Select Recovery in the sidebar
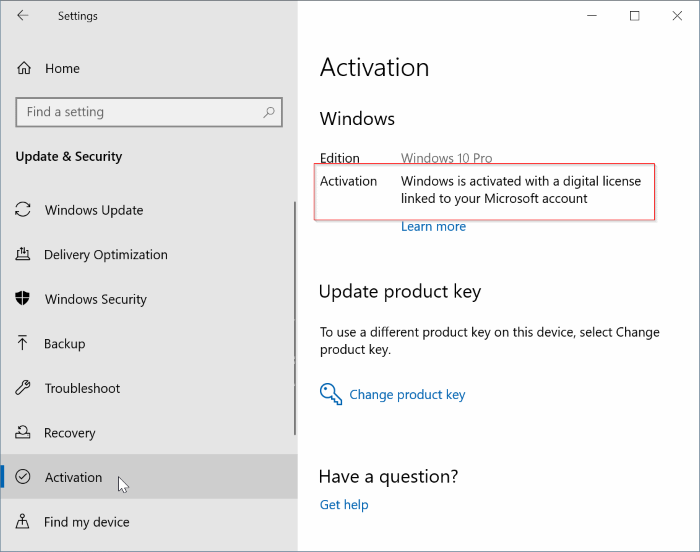The image size is (700, 552). click(149, 433)
